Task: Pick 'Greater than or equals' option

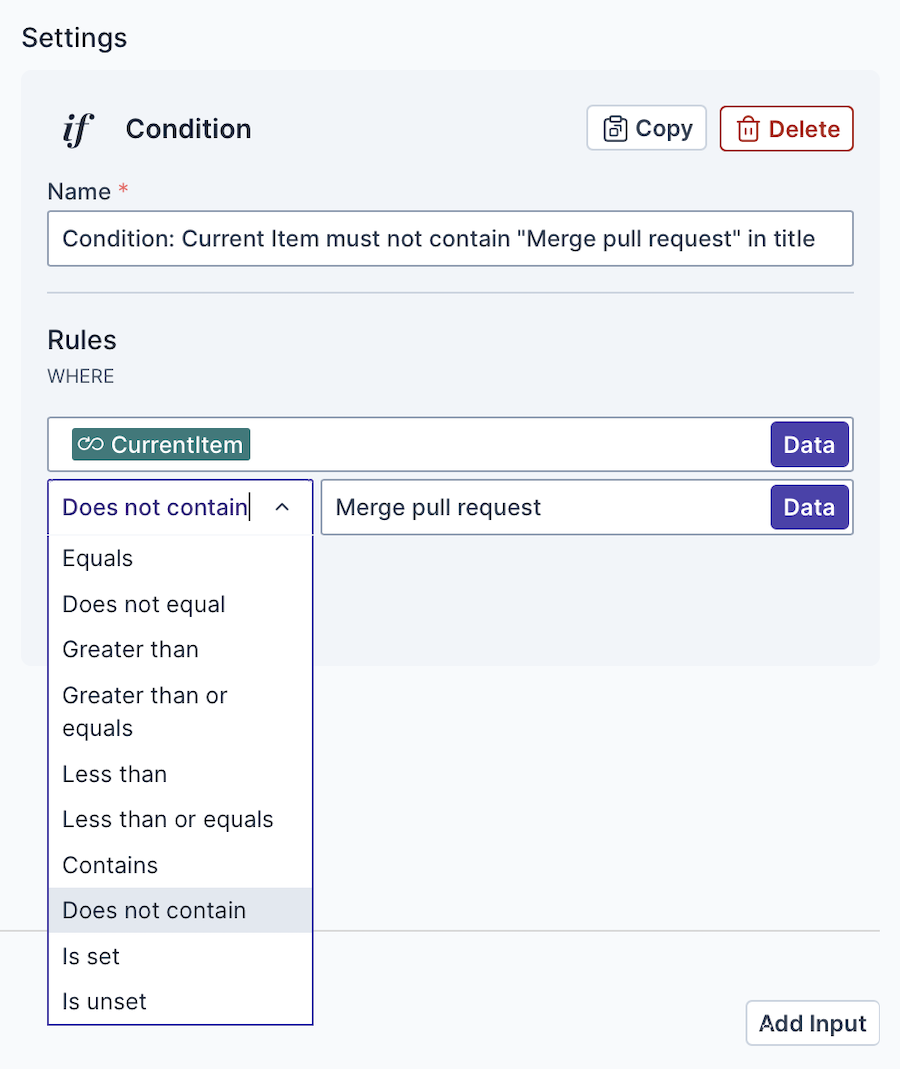Action: pos(145,711)
